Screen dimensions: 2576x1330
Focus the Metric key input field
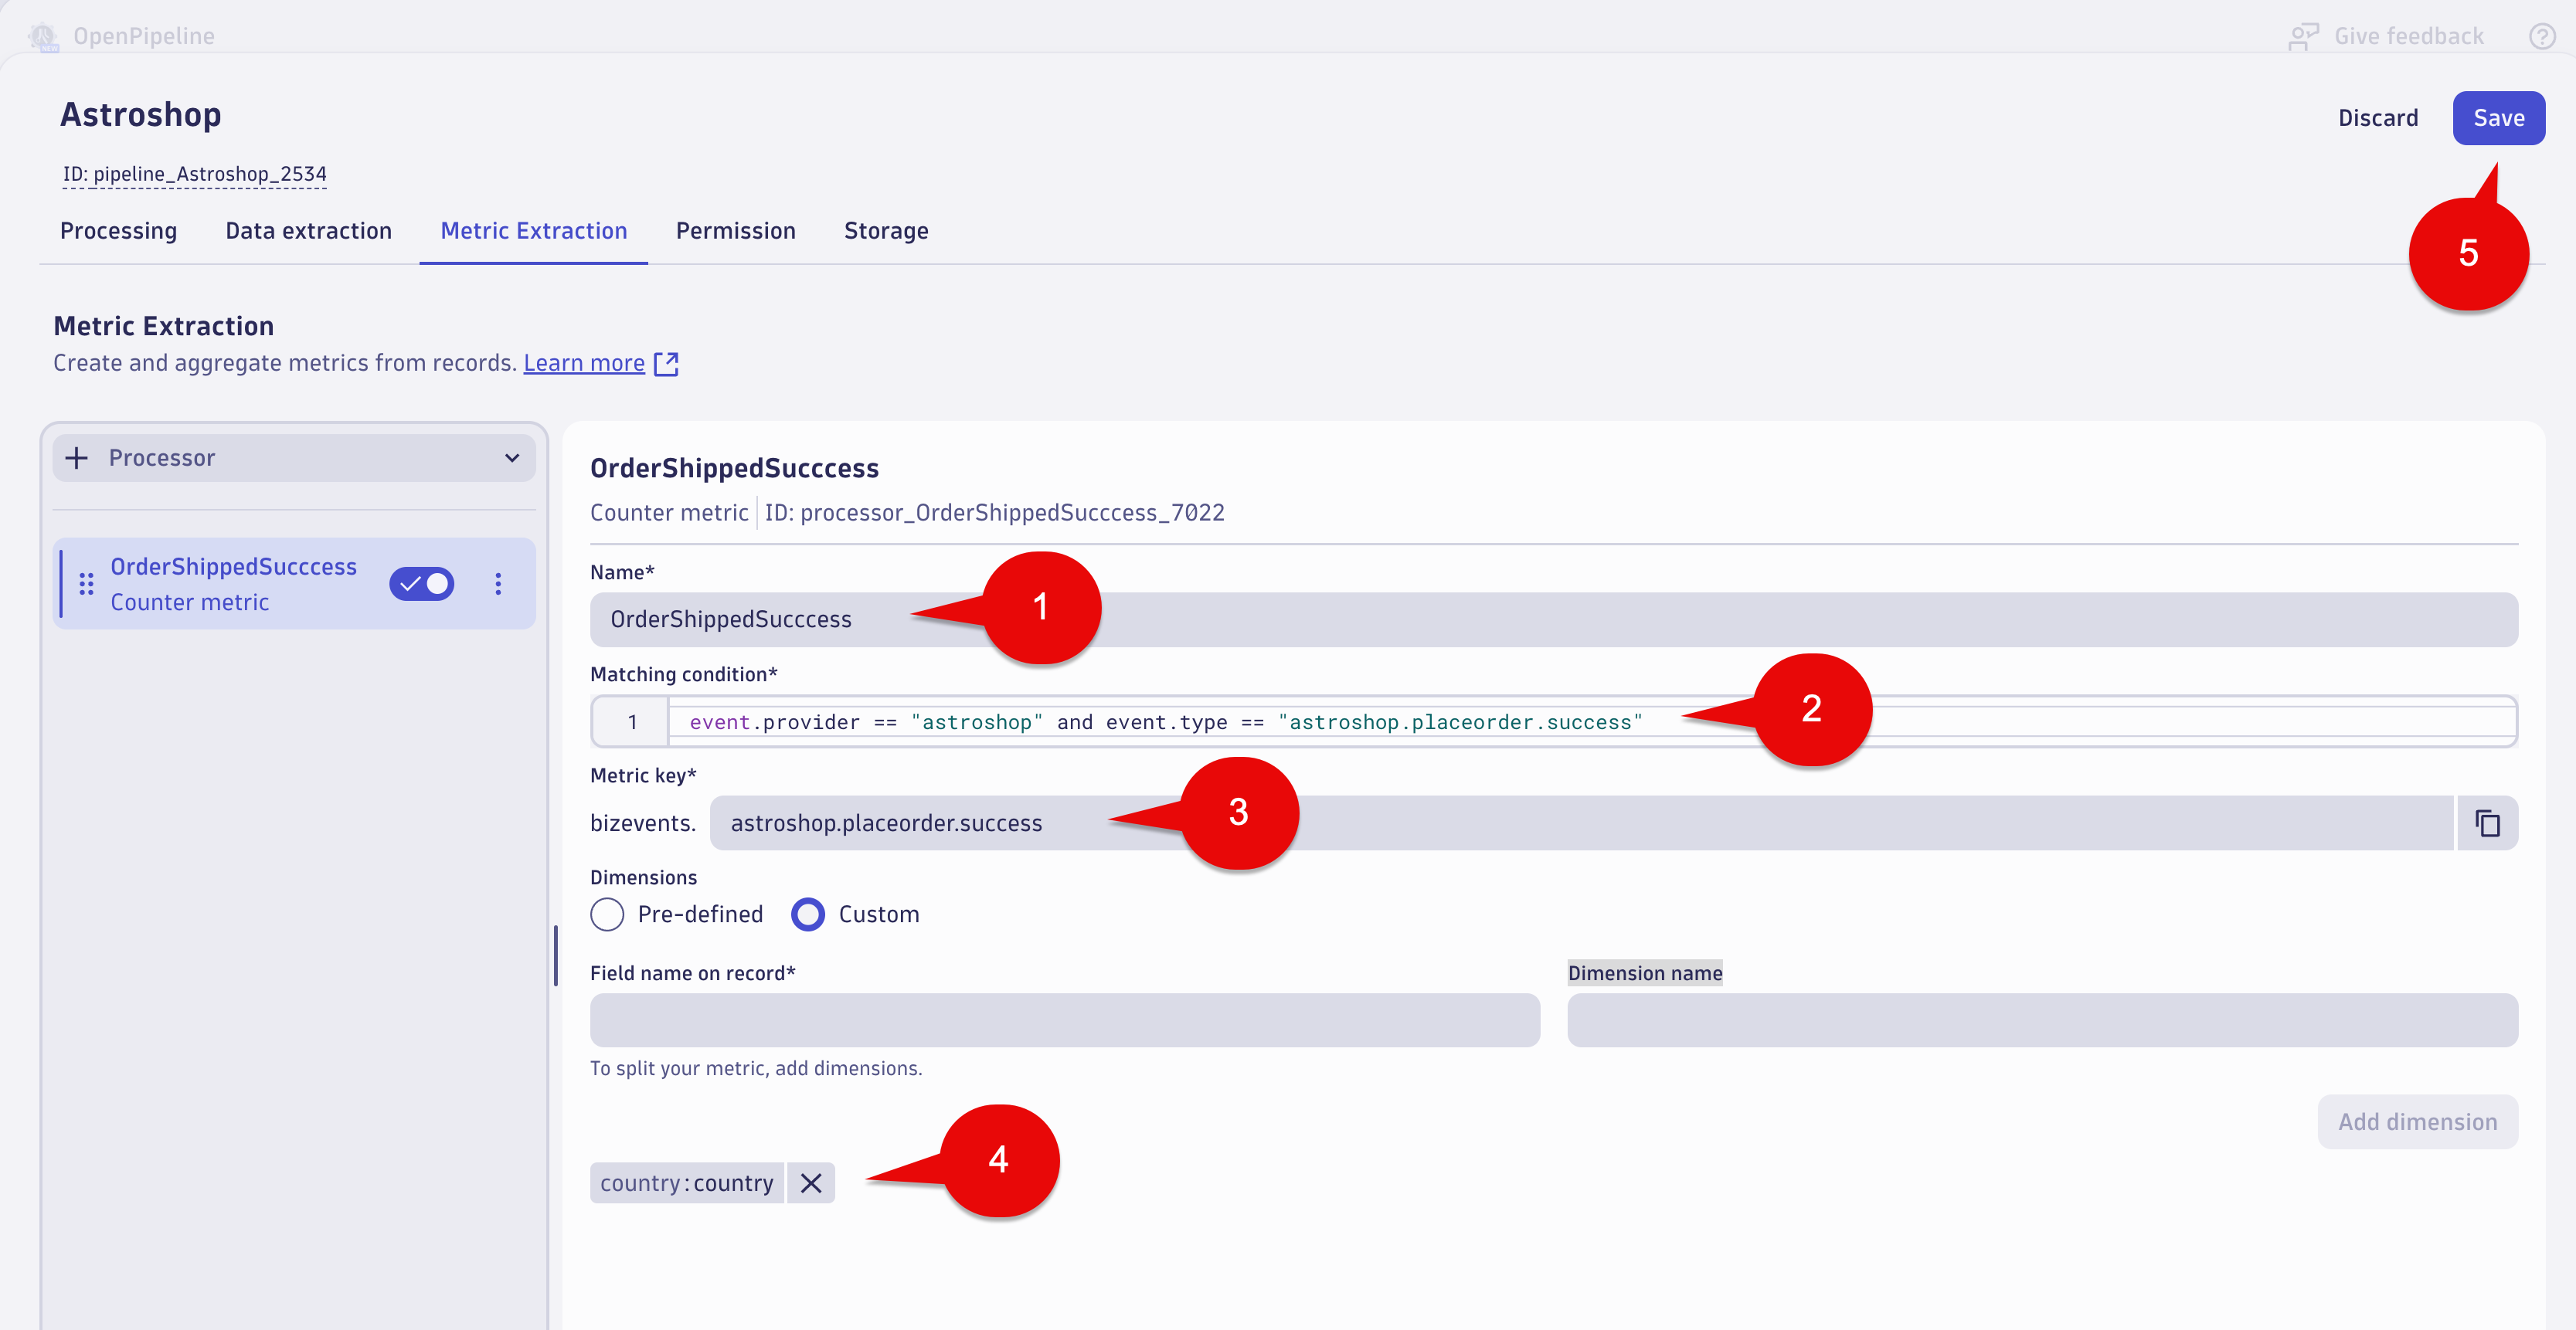(x=1582, y=823)
